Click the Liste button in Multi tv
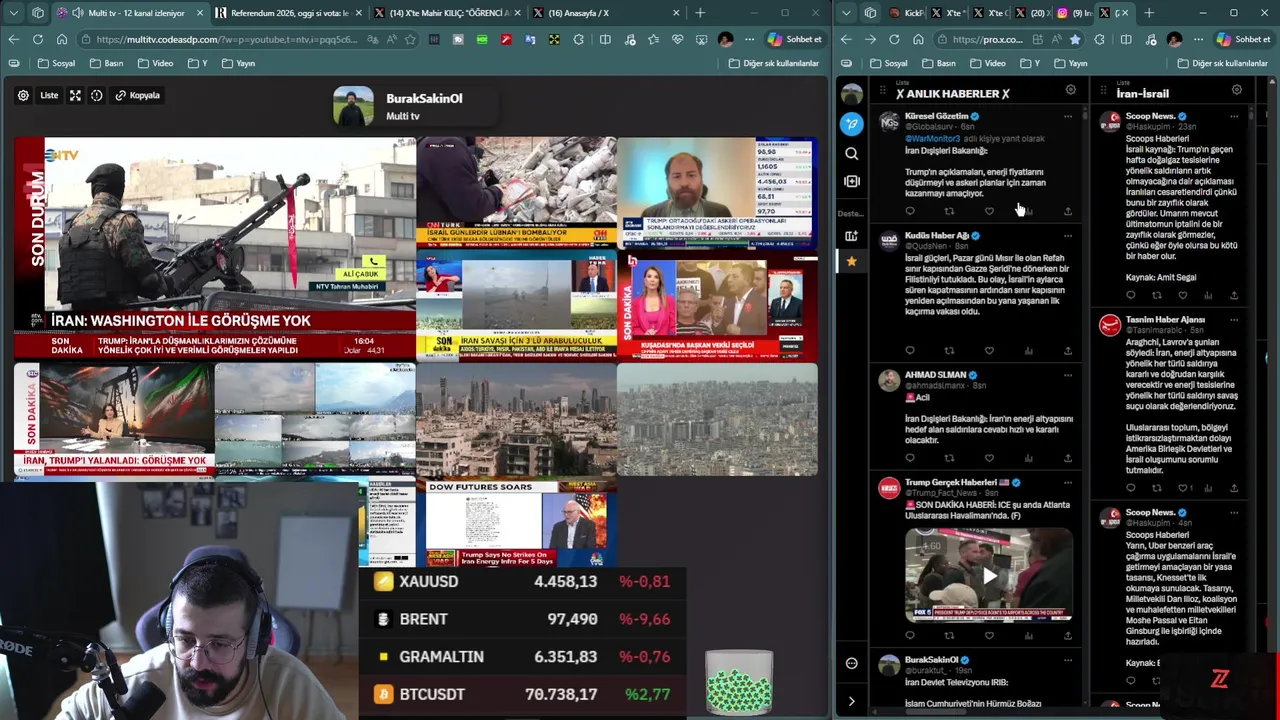1280x720 pixels. point(49,95)
